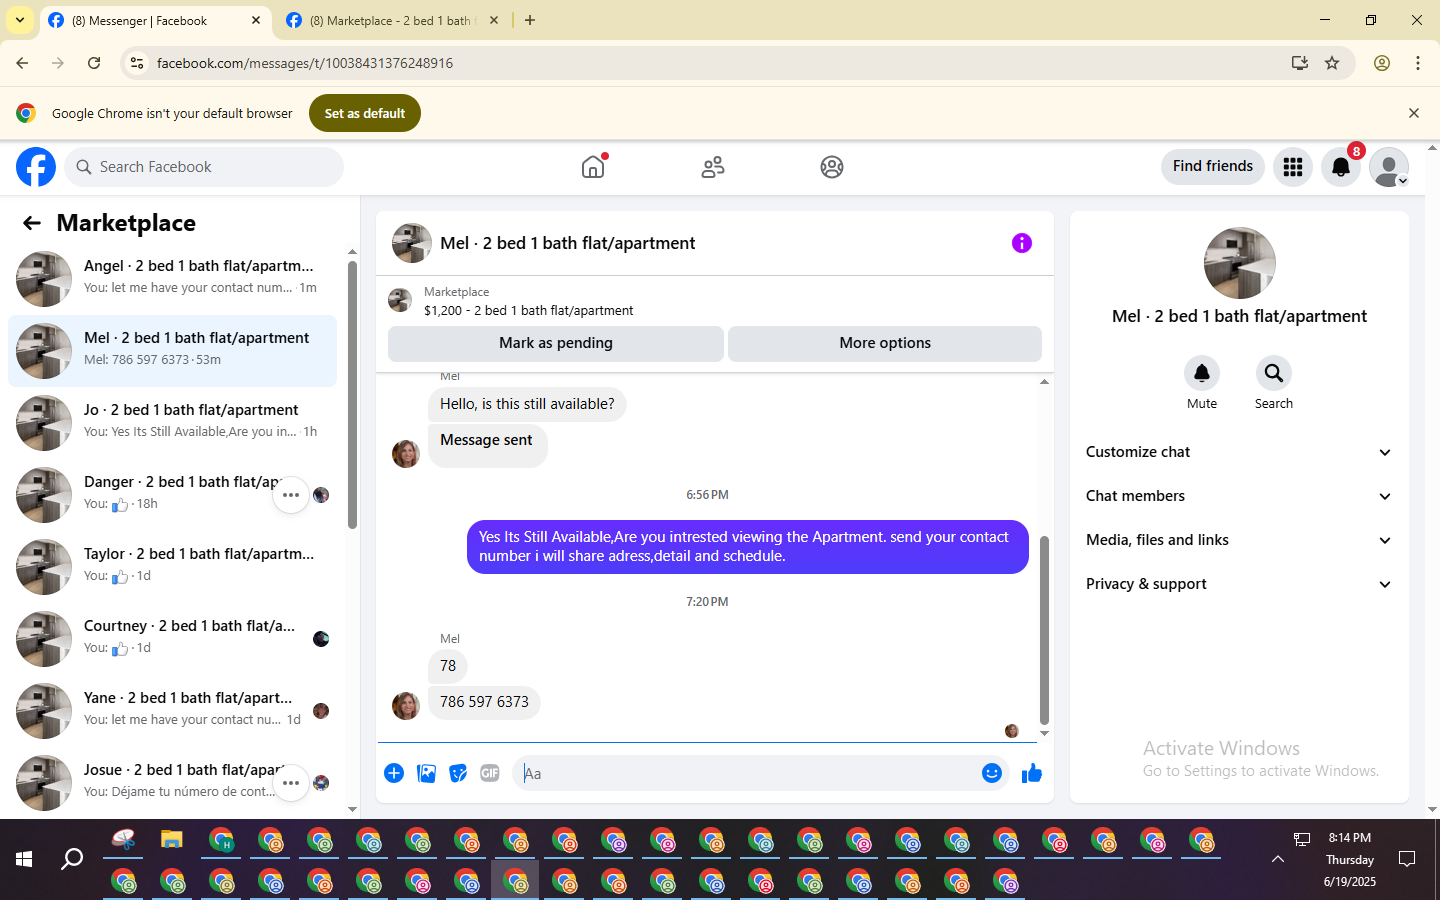Screen dimensions: 1440x900
Task: Open Yane's conversation in the list
Action: pos(172,710)
